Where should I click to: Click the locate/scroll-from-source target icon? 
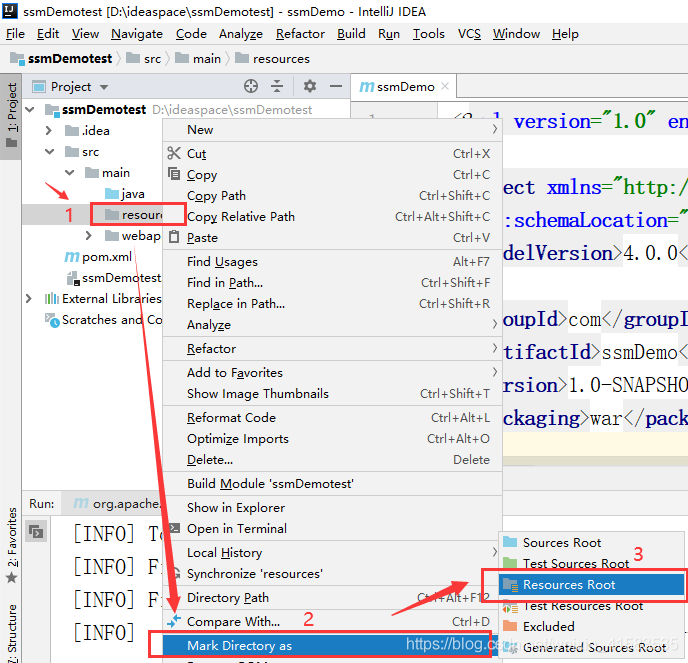click(251, 86)
